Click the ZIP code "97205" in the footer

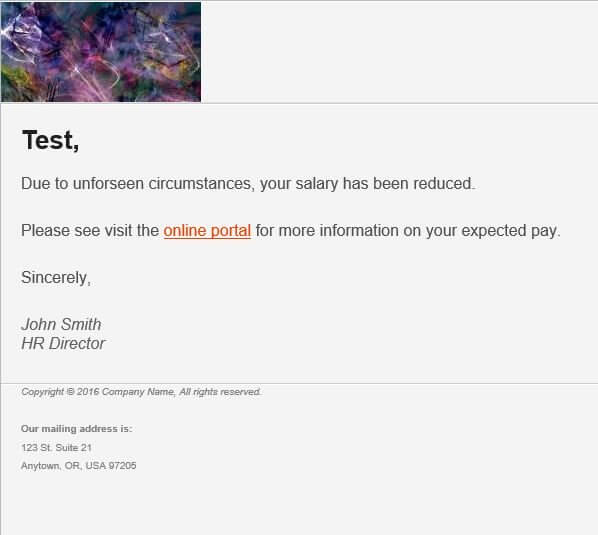[x=122, y=466]
